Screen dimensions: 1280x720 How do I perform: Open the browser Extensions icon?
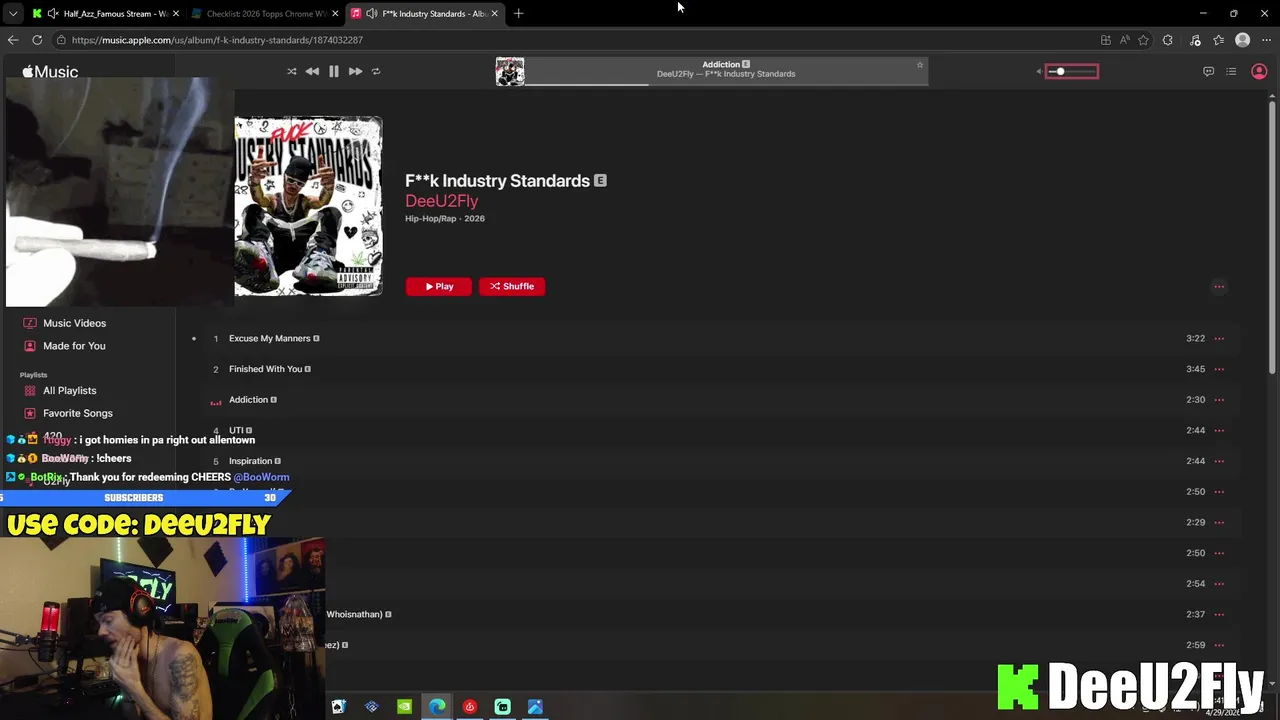click(x=1168, y=40)
